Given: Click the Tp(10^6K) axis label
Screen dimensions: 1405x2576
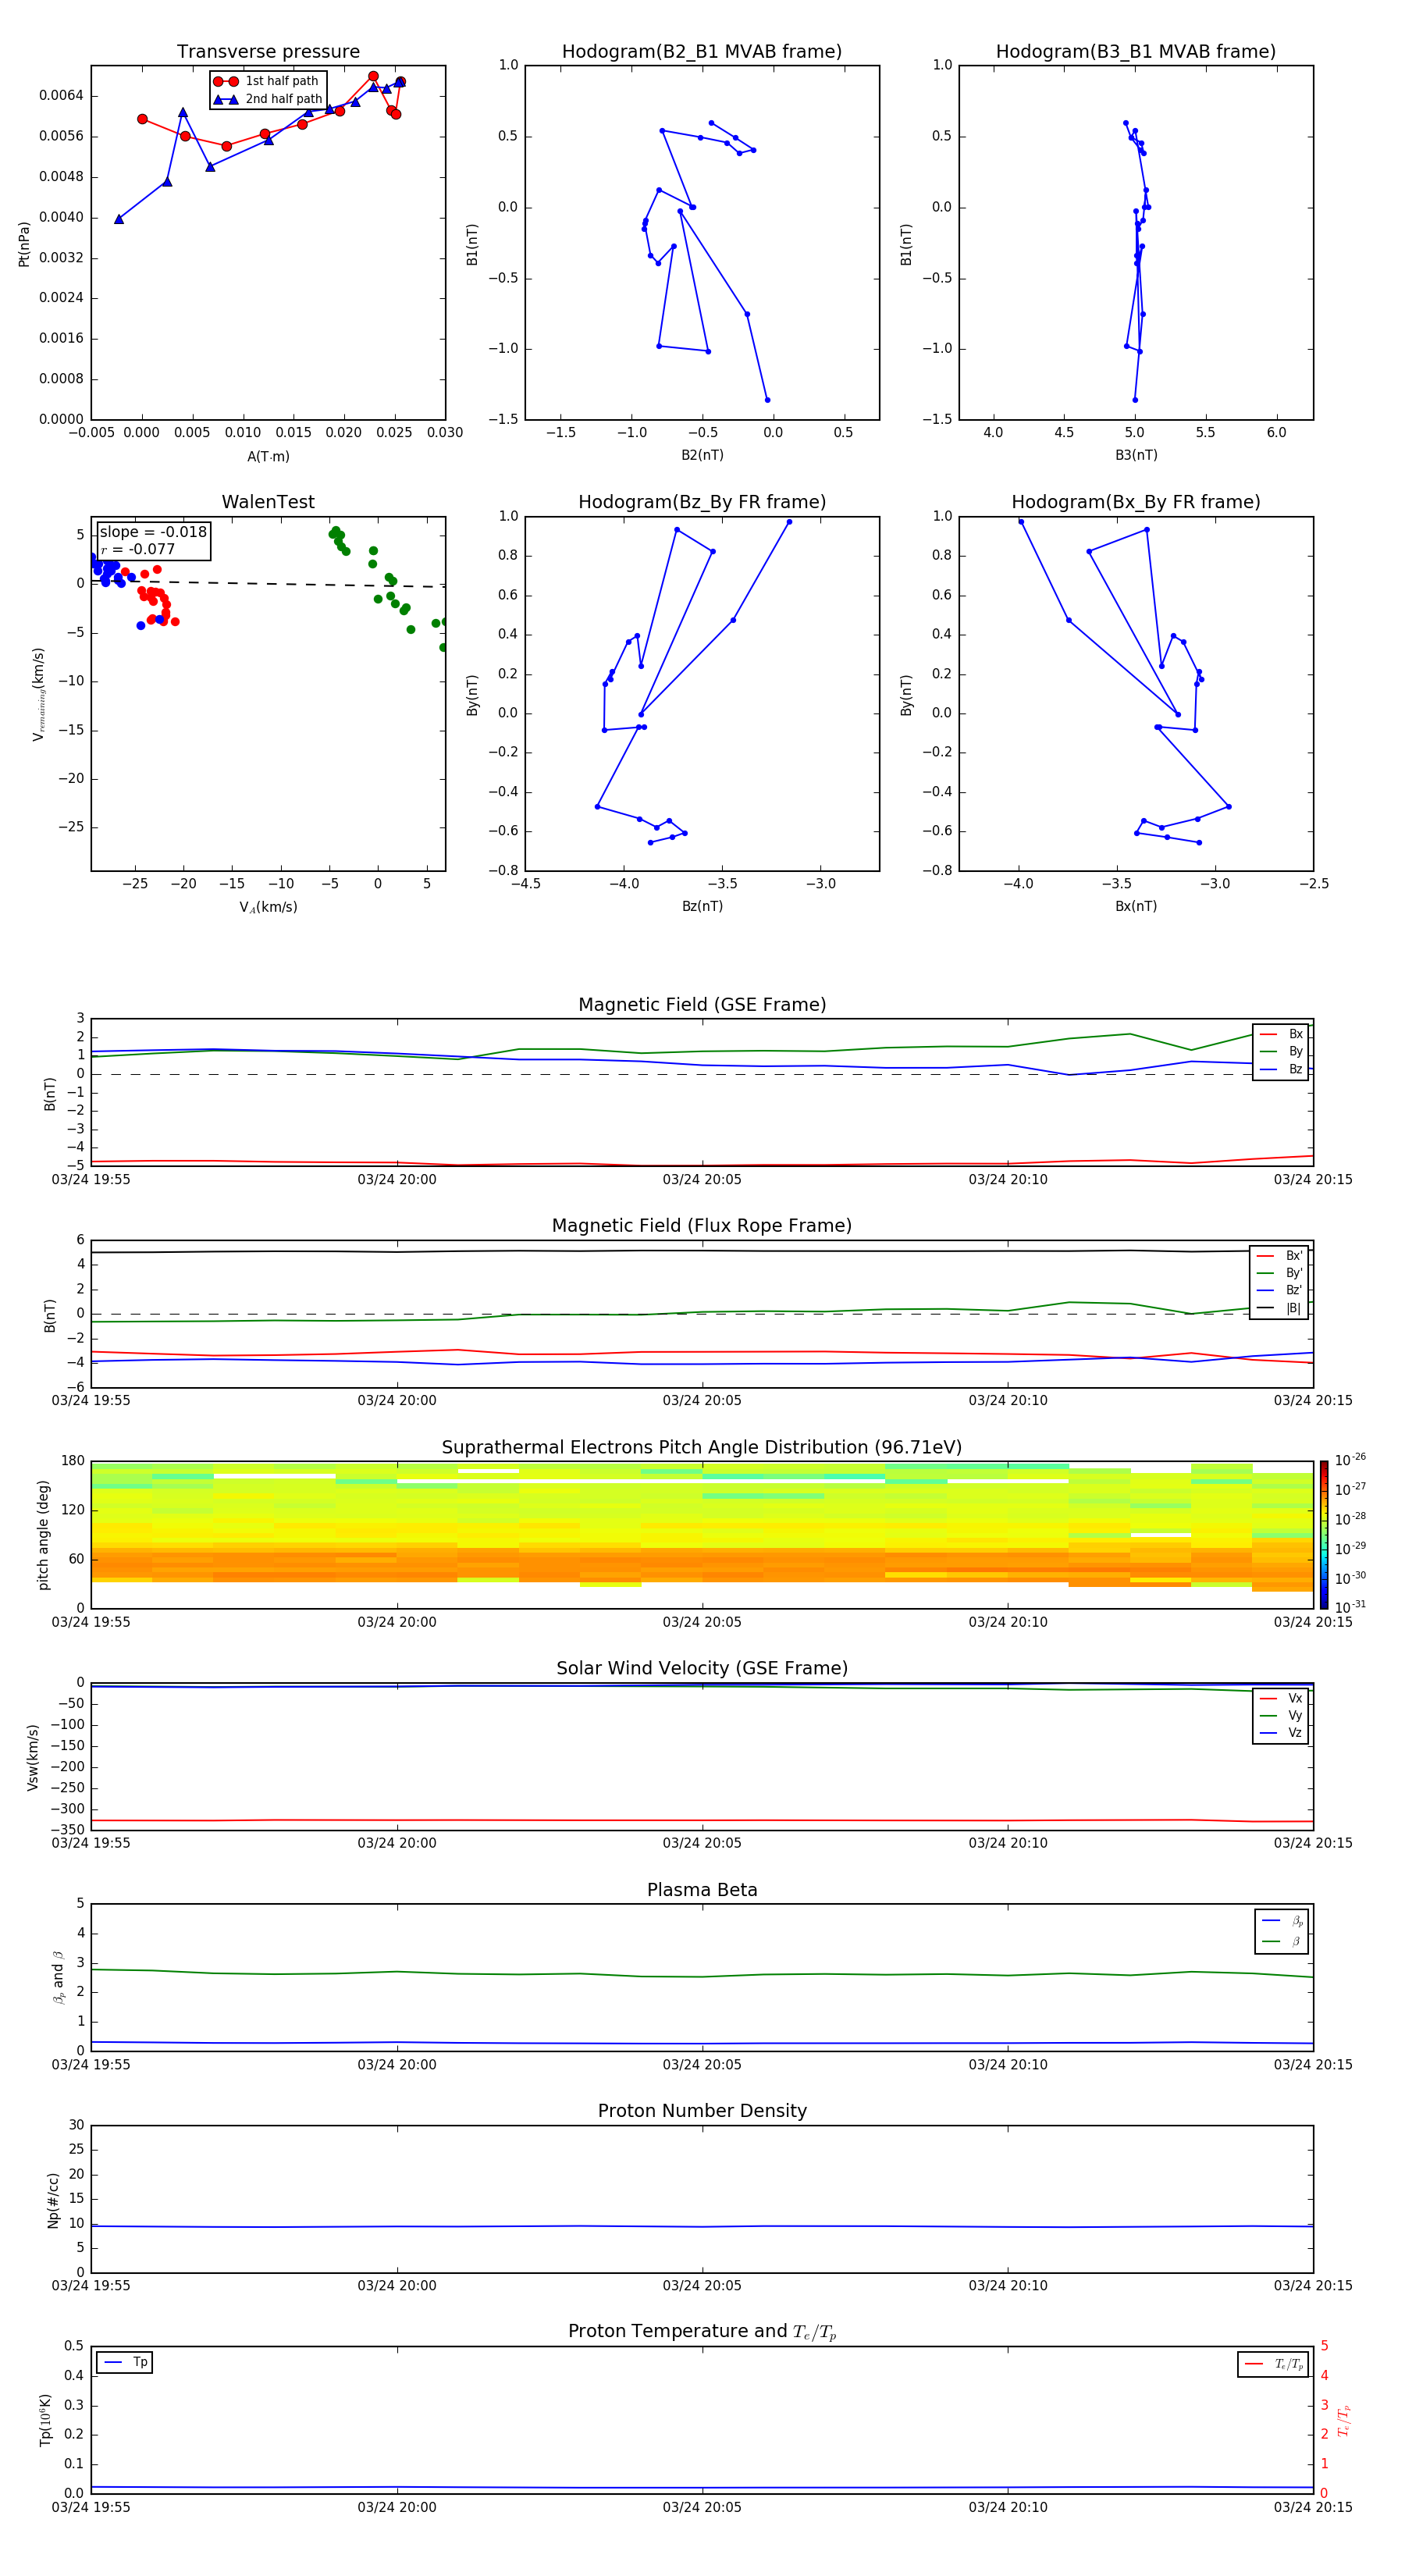Looking at the screenshot, I should tap(45, 2420).
